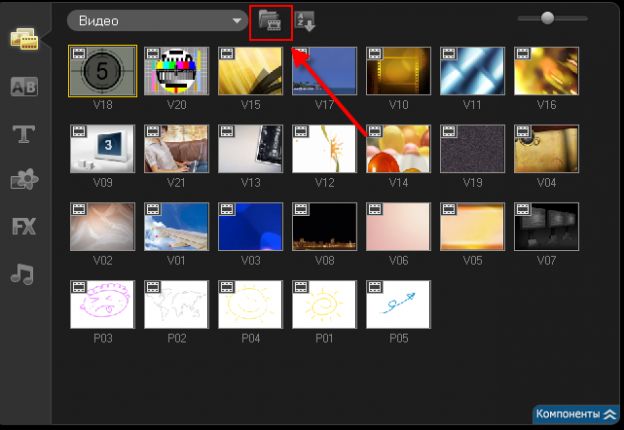Select the V14 balloons thumbnail
The image size is (624, 430).
[x=398, y=149]
